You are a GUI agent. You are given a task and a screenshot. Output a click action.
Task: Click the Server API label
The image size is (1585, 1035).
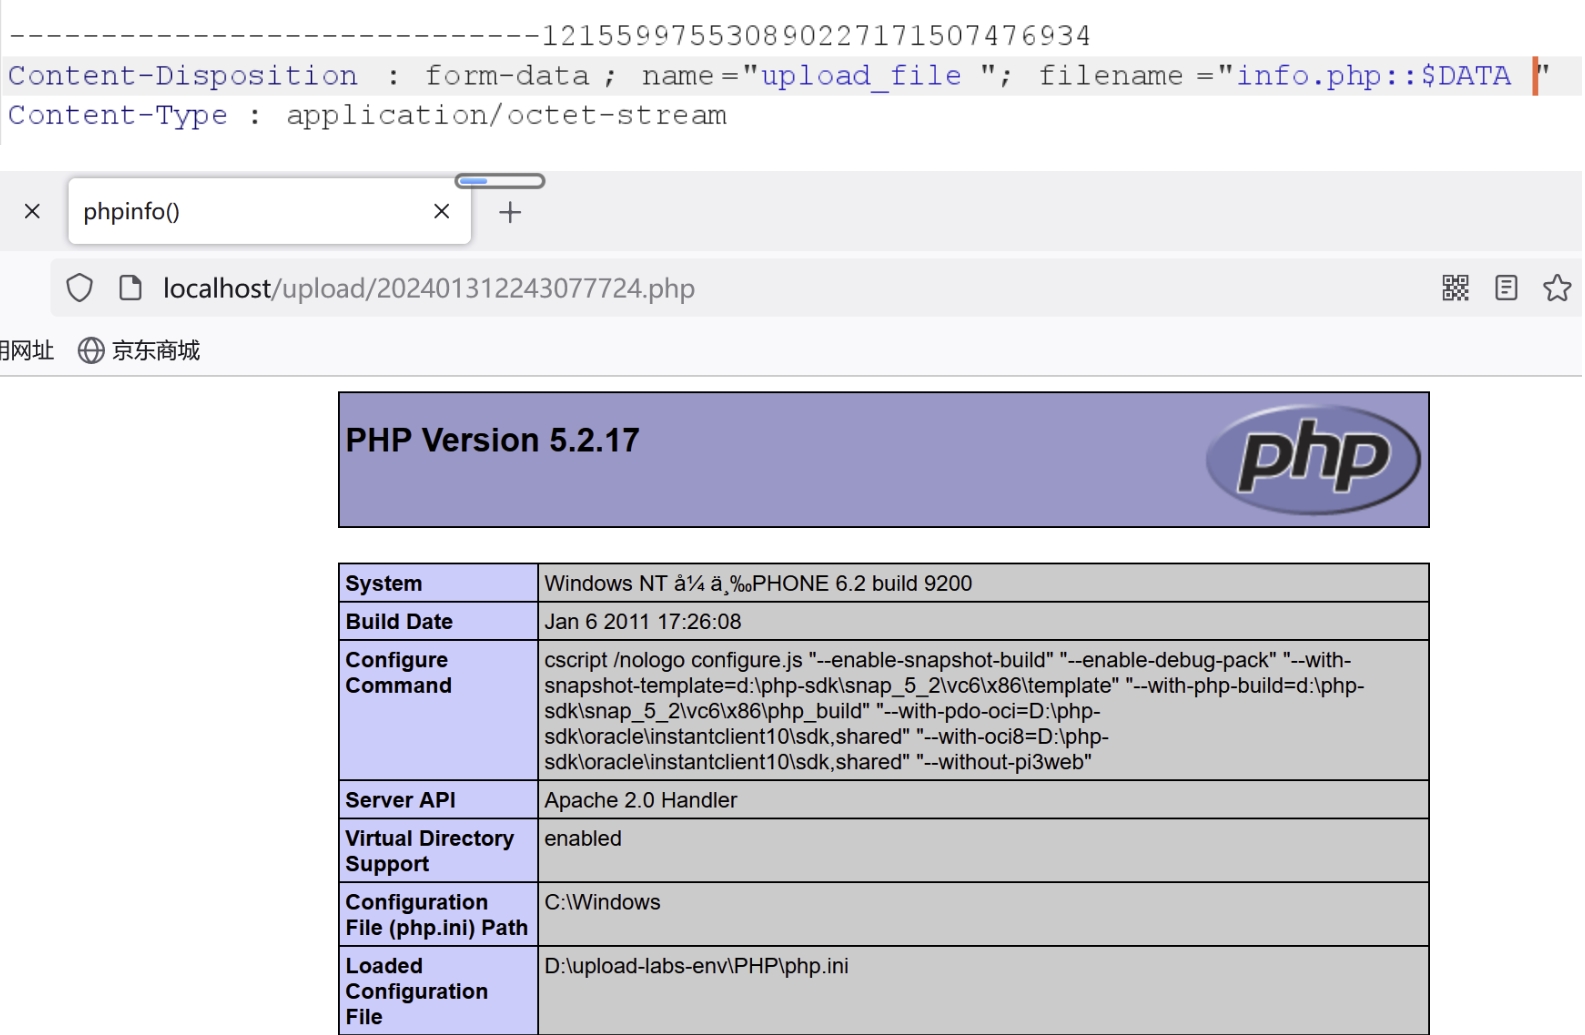pos(400,800)
